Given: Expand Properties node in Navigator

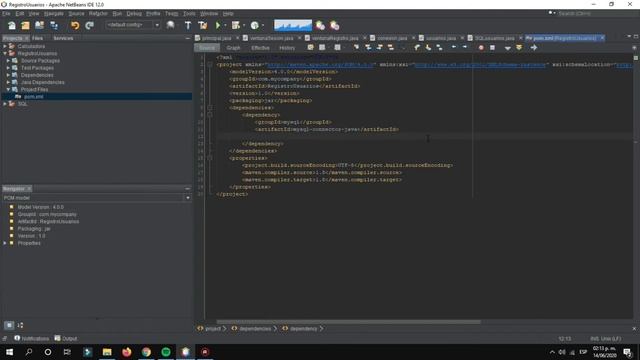Looking at the screenshot, I should point(5,243).
